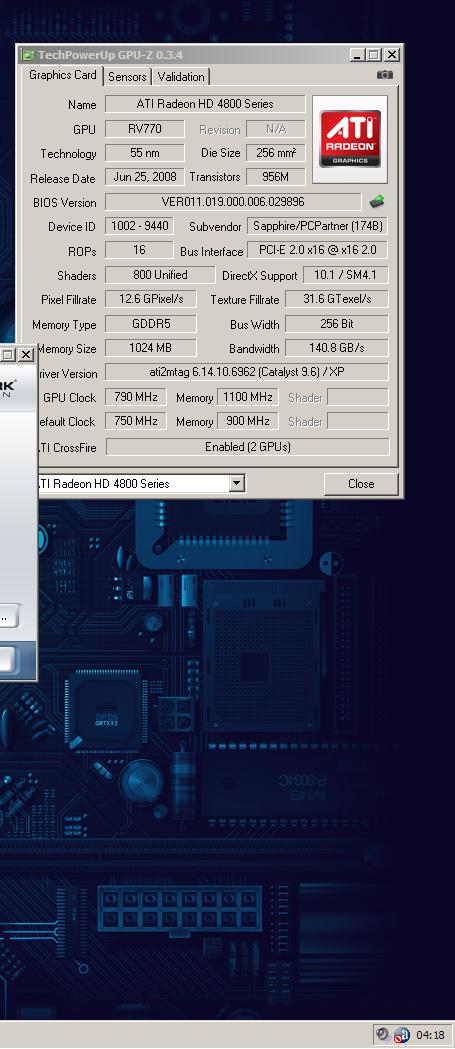Click the Bandwidth field 140.8 GB/s
455x1049 pixels.
[337, 348]
